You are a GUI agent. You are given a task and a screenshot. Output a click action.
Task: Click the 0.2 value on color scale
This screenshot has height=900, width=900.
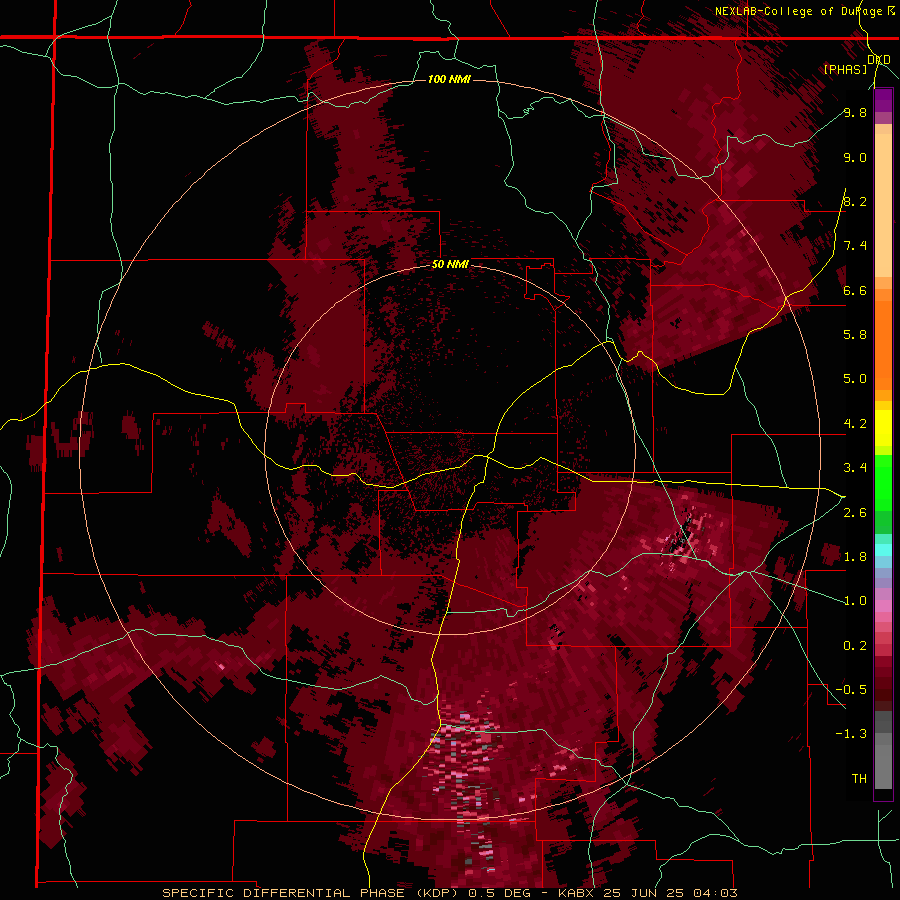pos(855,646)
